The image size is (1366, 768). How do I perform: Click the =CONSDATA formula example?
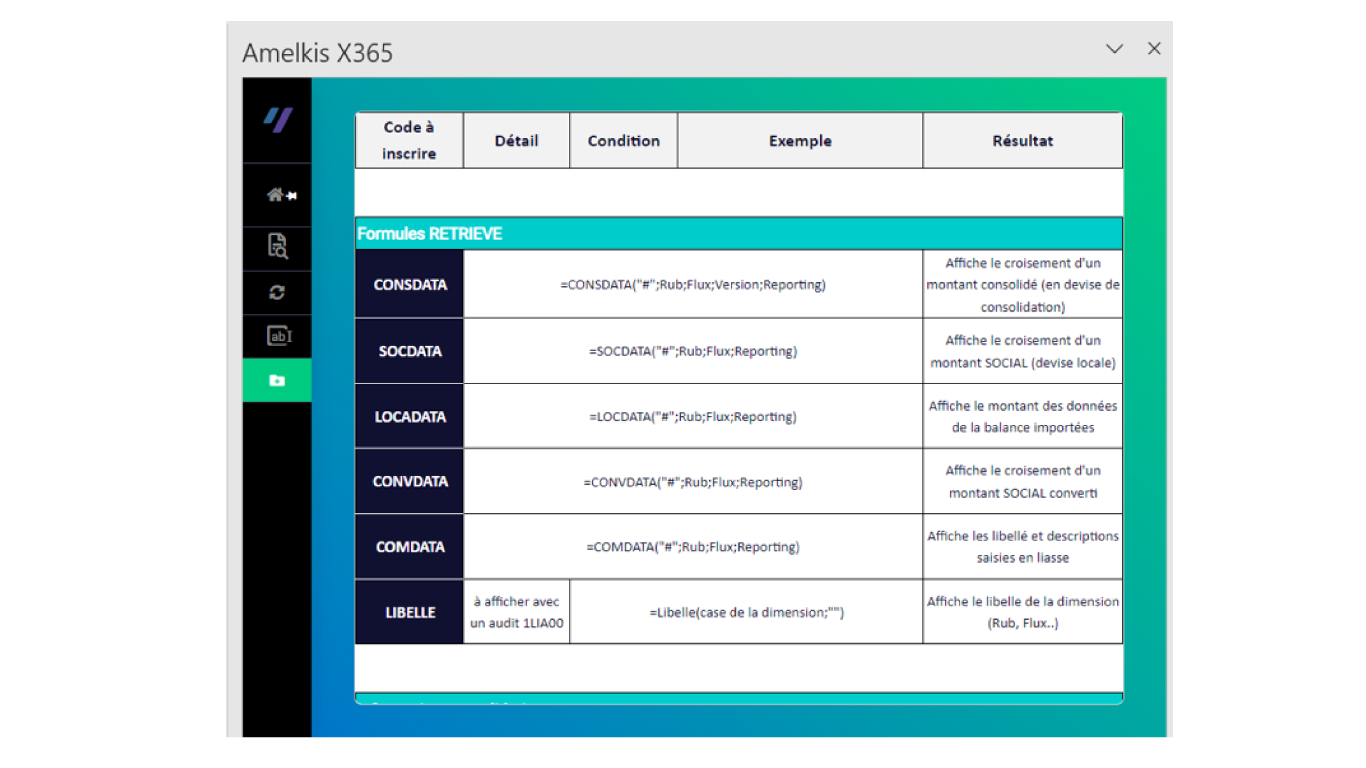(693, 284)
